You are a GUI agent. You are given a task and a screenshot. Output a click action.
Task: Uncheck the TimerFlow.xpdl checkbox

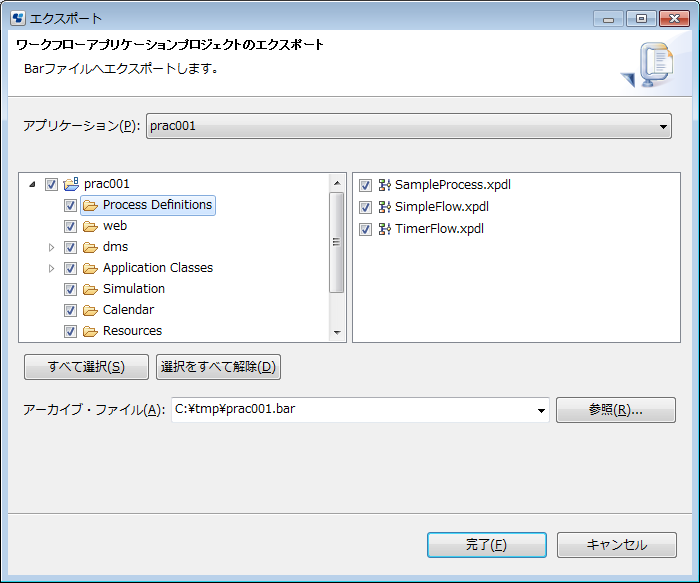click(x=366, y=229)
